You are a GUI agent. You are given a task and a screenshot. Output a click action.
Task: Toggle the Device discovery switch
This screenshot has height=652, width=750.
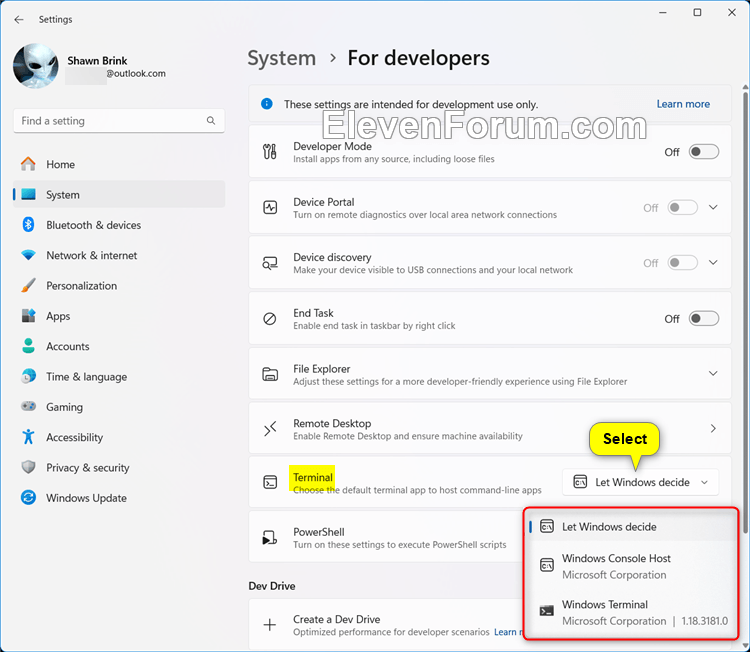coord(683,263)
